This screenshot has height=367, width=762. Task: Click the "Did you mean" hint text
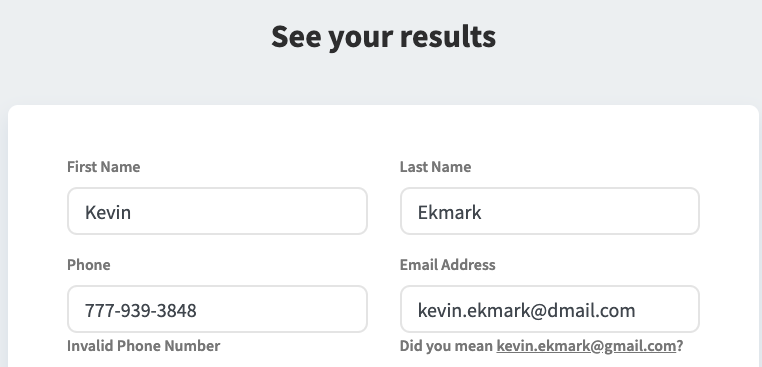446,346
